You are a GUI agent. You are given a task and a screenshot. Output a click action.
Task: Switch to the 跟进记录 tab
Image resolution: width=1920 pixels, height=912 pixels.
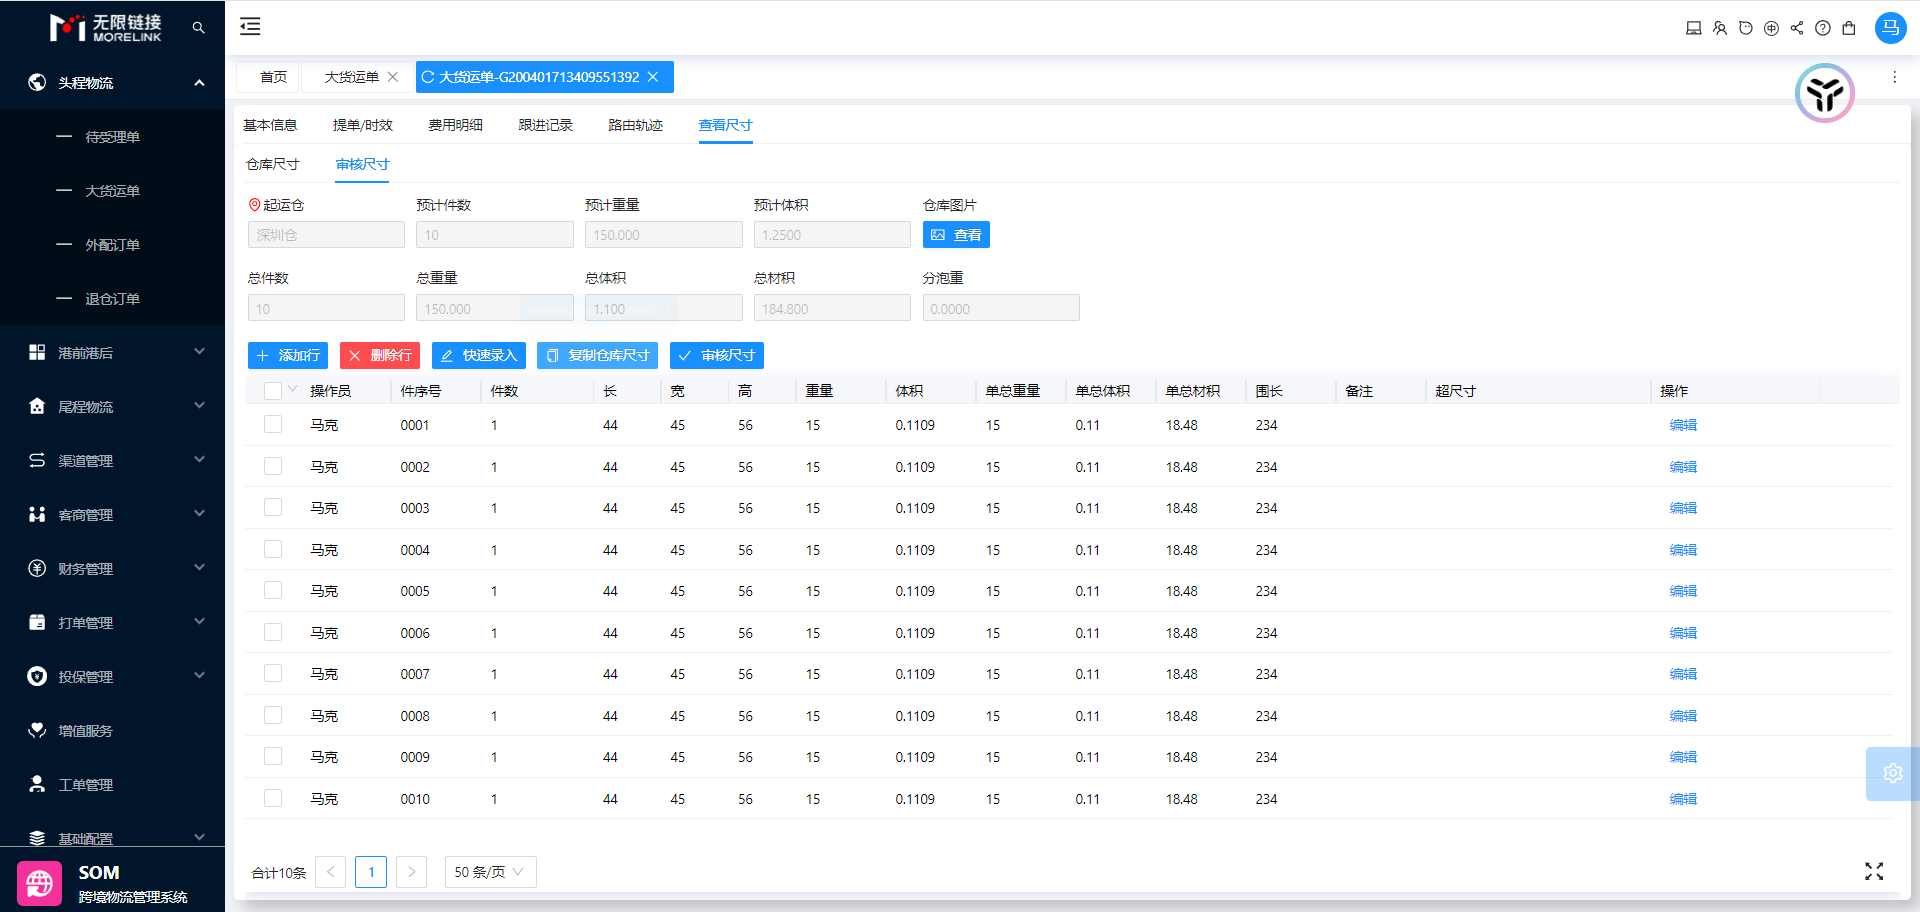click(545, 125)
